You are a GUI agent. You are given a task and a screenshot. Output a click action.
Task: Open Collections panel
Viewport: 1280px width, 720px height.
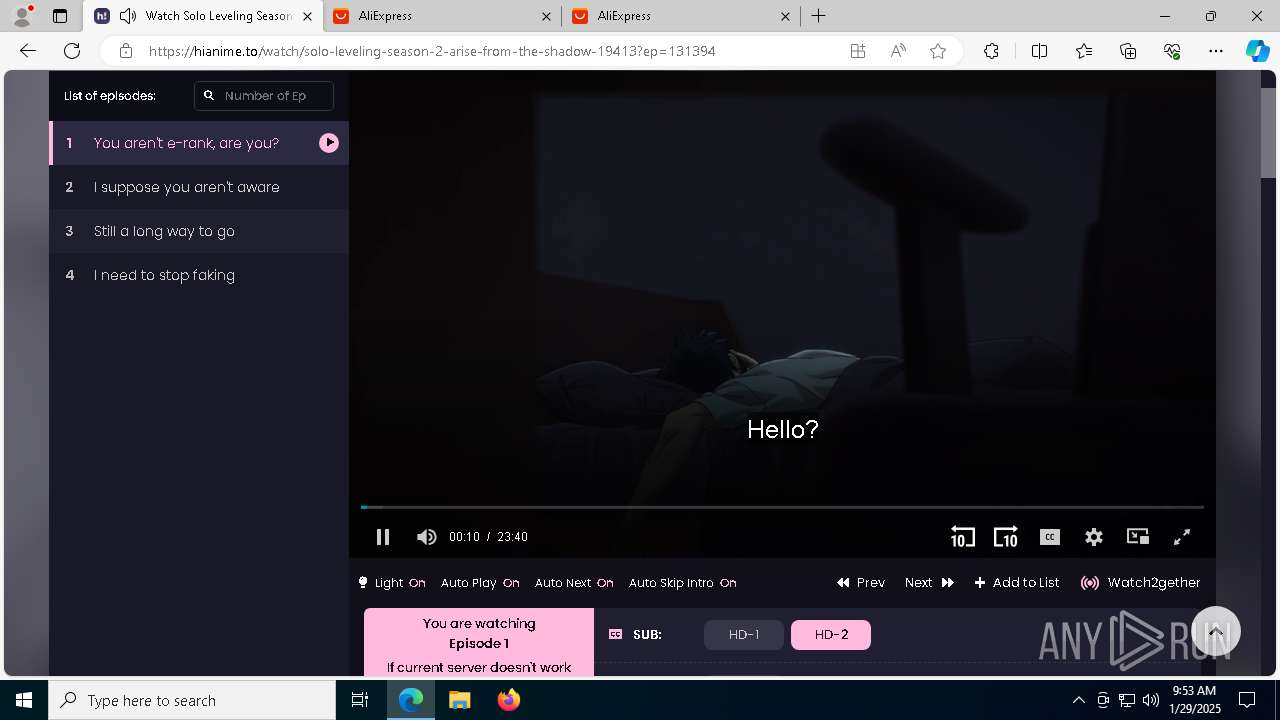click(x=1128, y=51)
